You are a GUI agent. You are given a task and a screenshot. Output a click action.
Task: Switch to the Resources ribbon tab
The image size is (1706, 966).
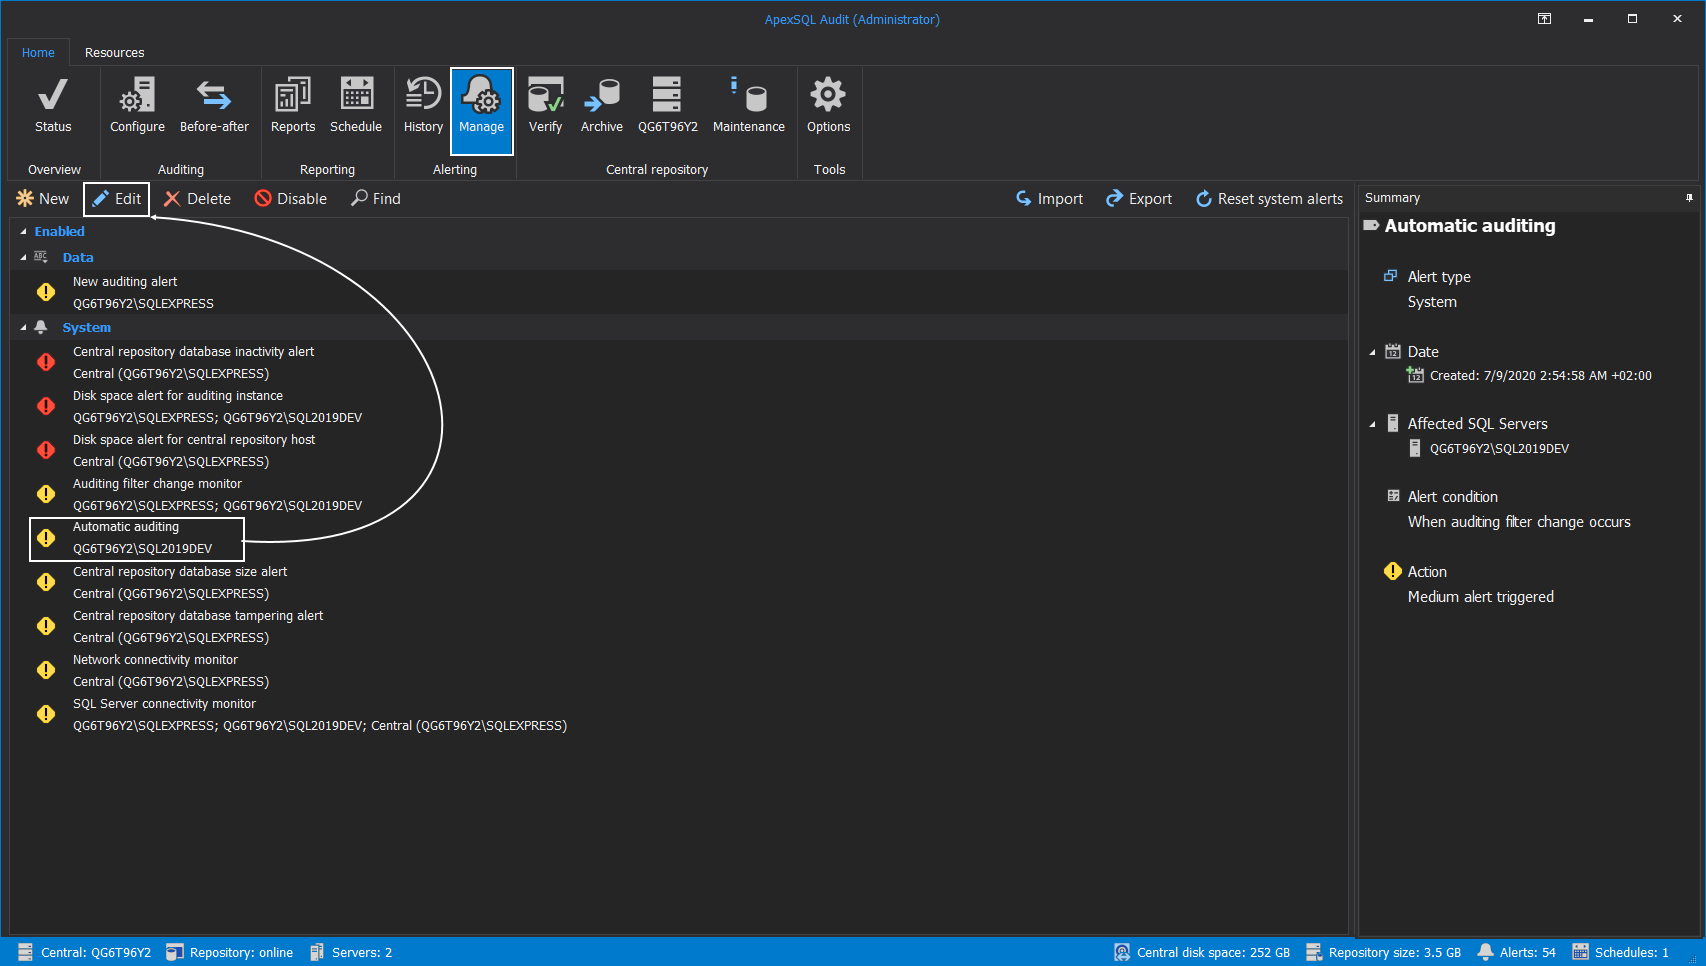click(x=114, y=53)
